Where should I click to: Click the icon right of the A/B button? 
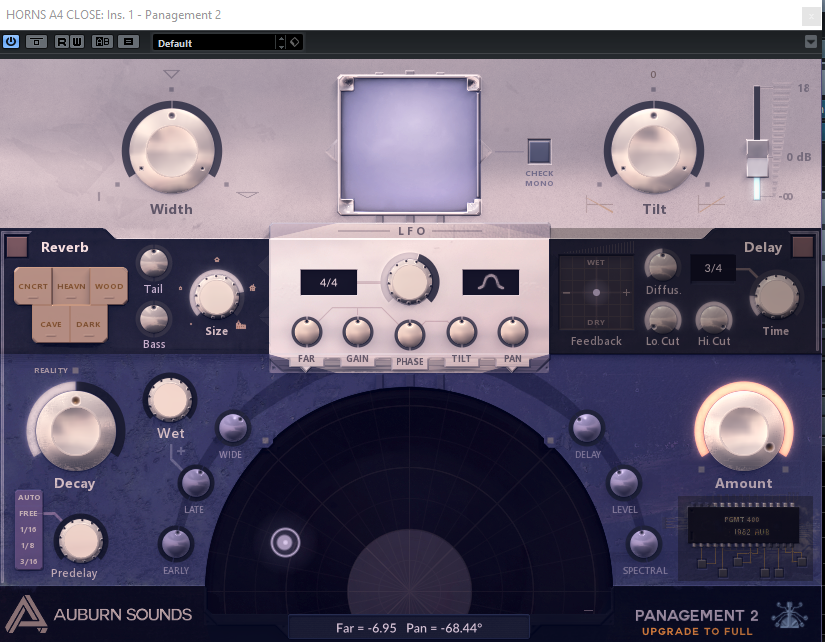pyautogui.click(x=128, y=42)
